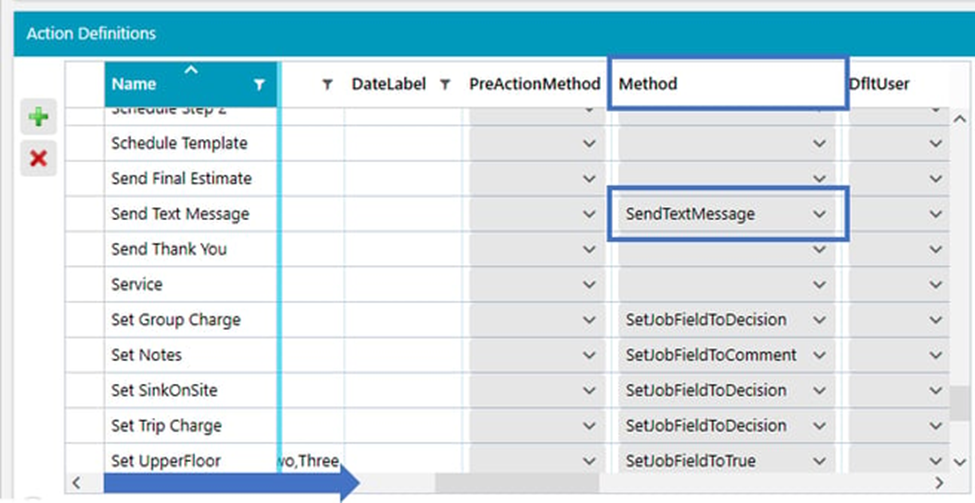Screen dimensions: 975x503
Task: Select the Set UpperFloor row name
Action: (166, 461)
